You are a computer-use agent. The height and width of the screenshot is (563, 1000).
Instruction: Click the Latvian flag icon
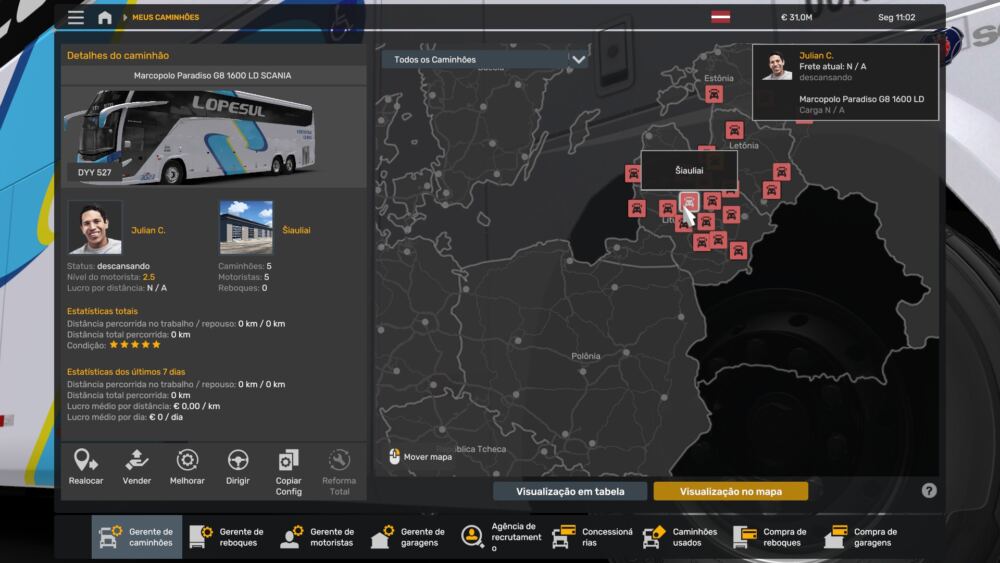[720, 17]
